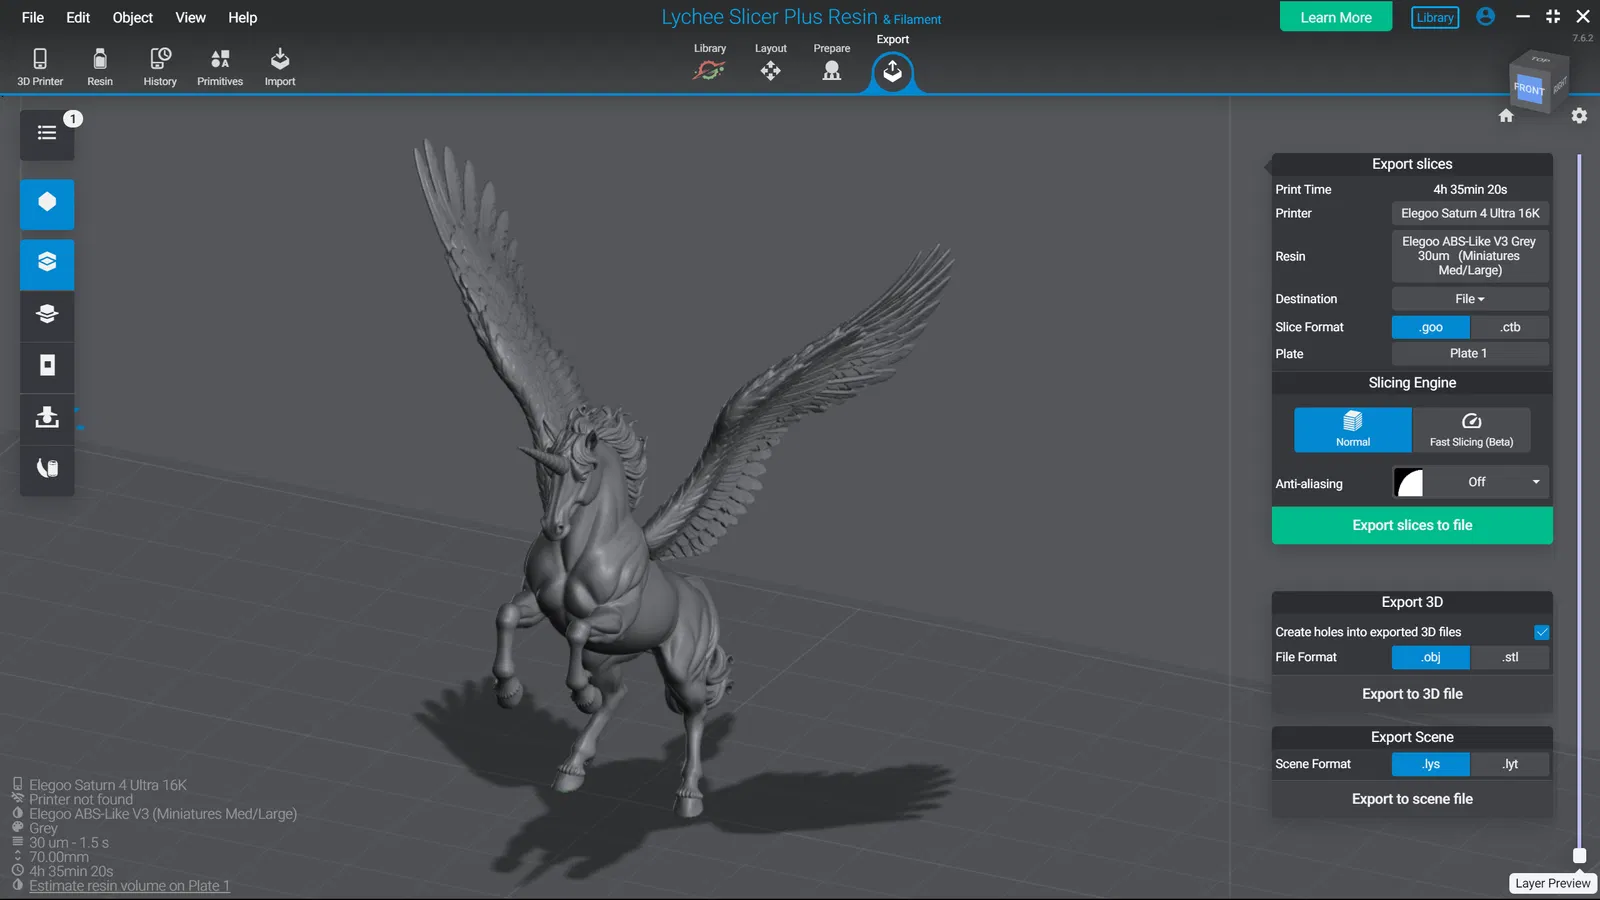Switch to the Library workspace tab
Screen dimensions: 1600x900
tap(710, 63)
